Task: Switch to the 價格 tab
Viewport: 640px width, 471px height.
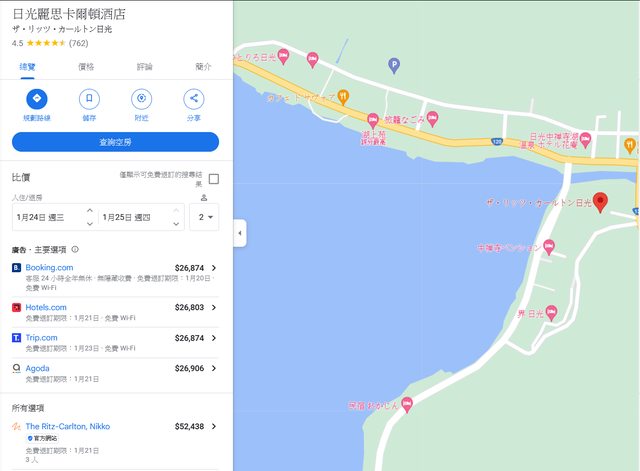Action: 86,66
